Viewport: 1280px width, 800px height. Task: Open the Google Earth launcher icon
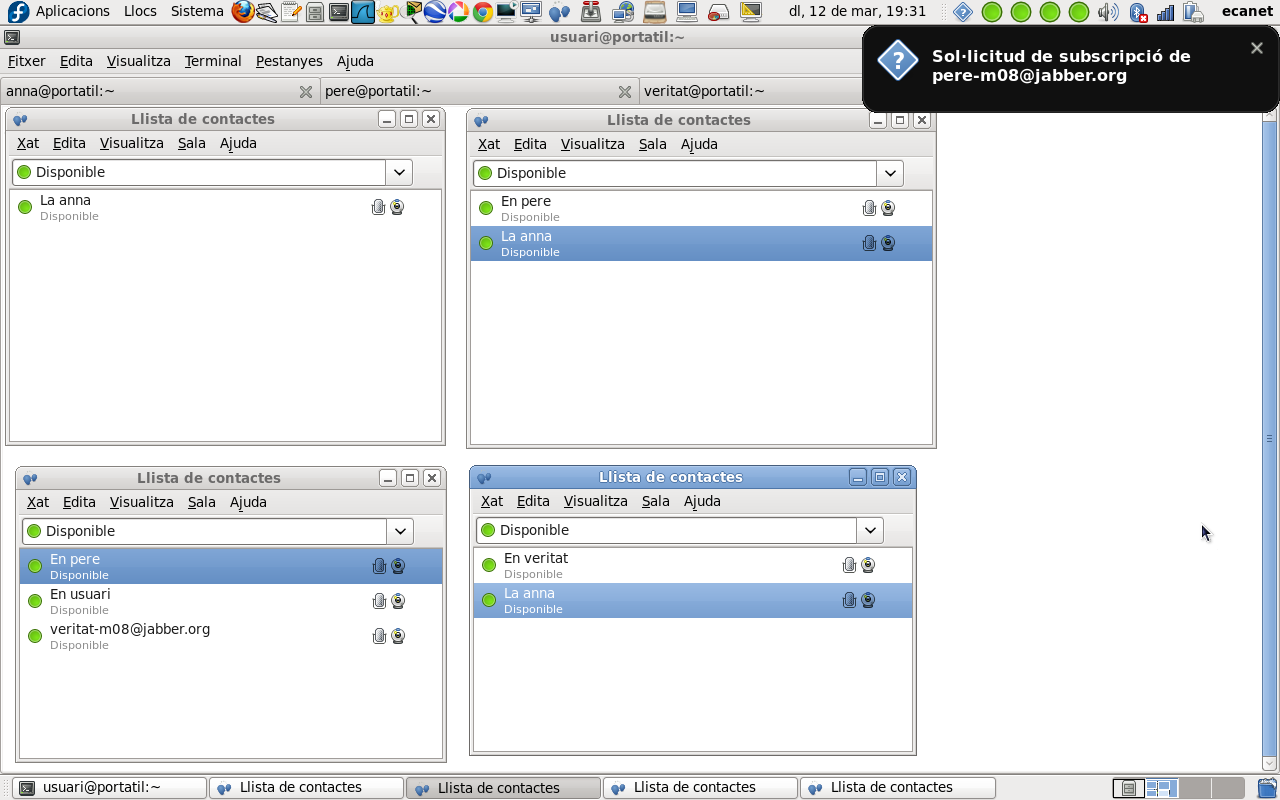tap(434, 12)
